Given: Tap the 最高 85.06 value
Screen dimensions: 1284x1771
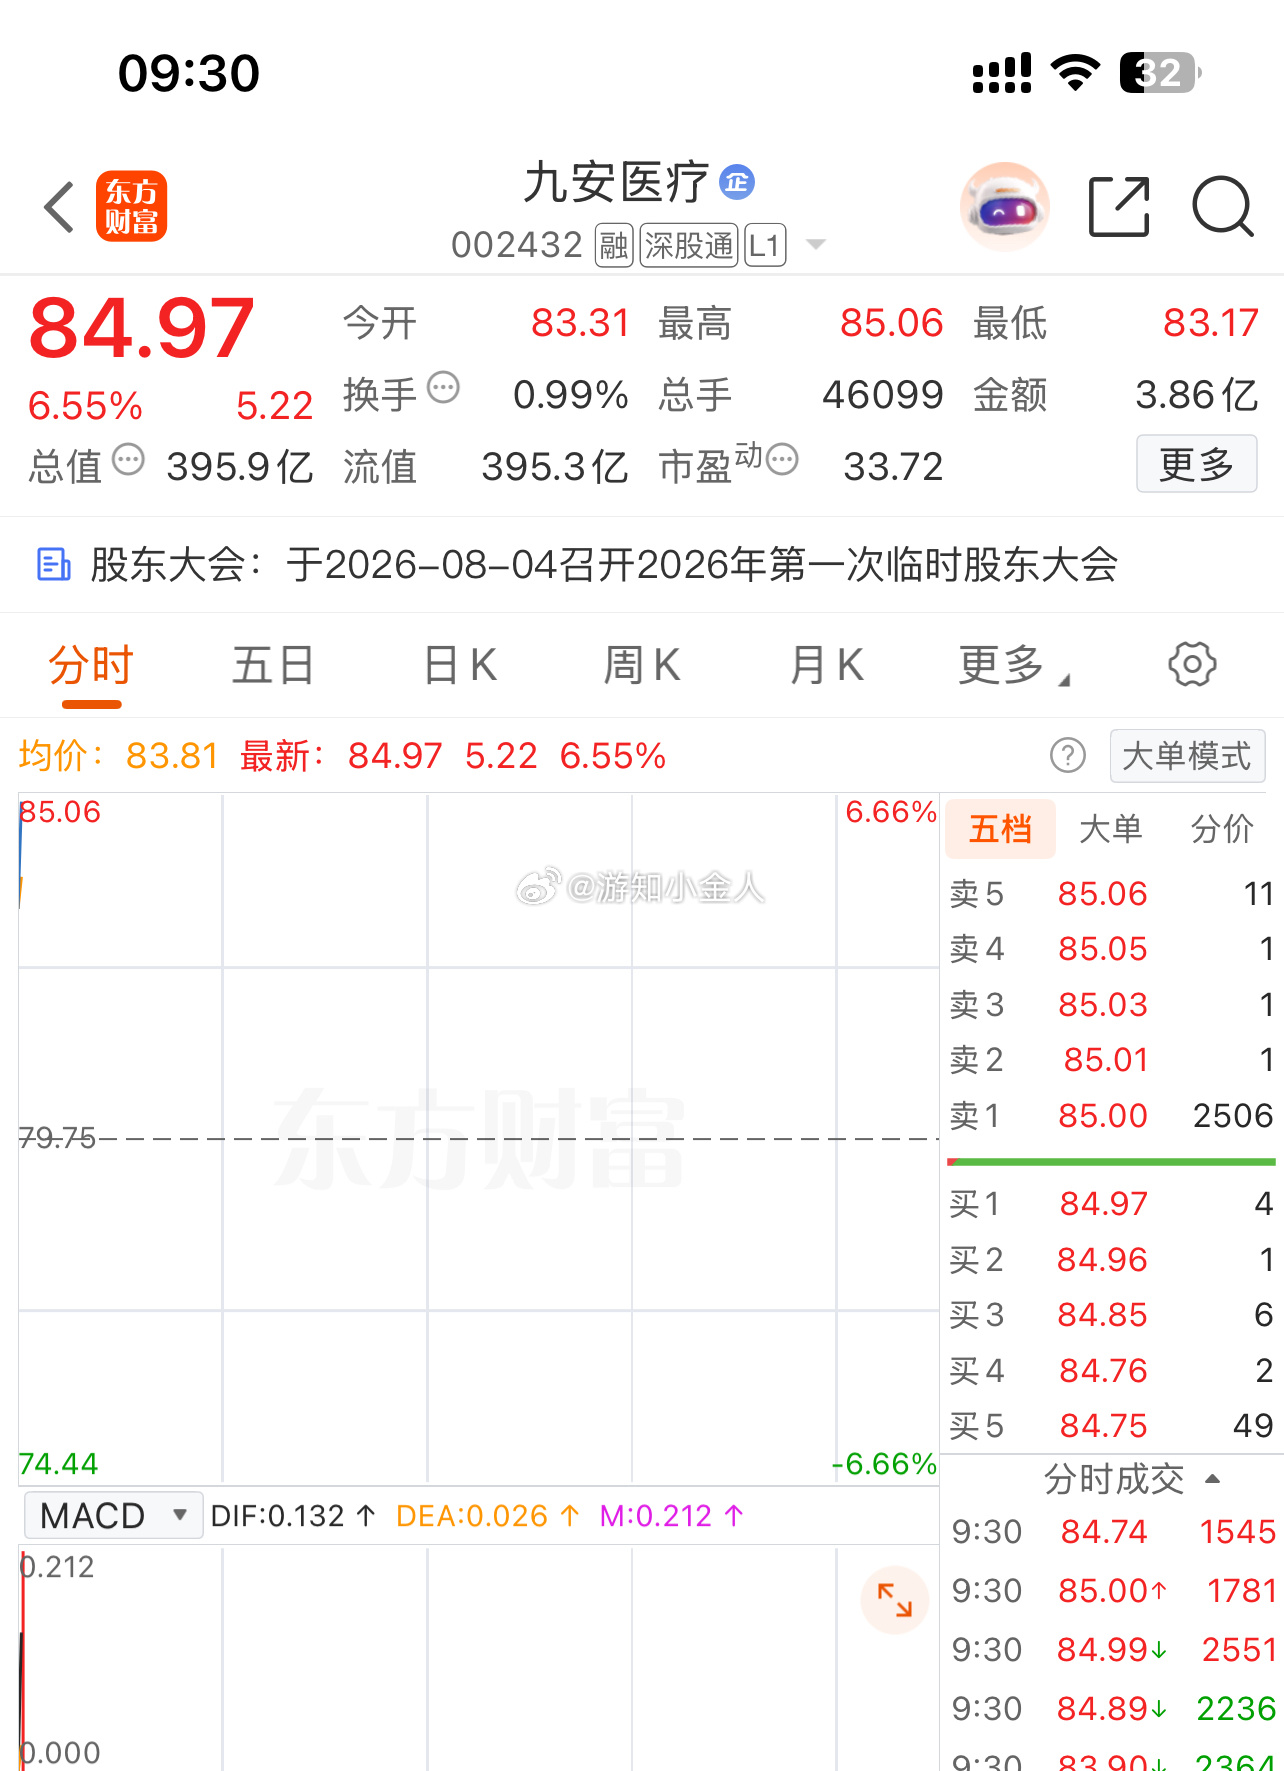Looking at the screenshot, I should [891, 323].
